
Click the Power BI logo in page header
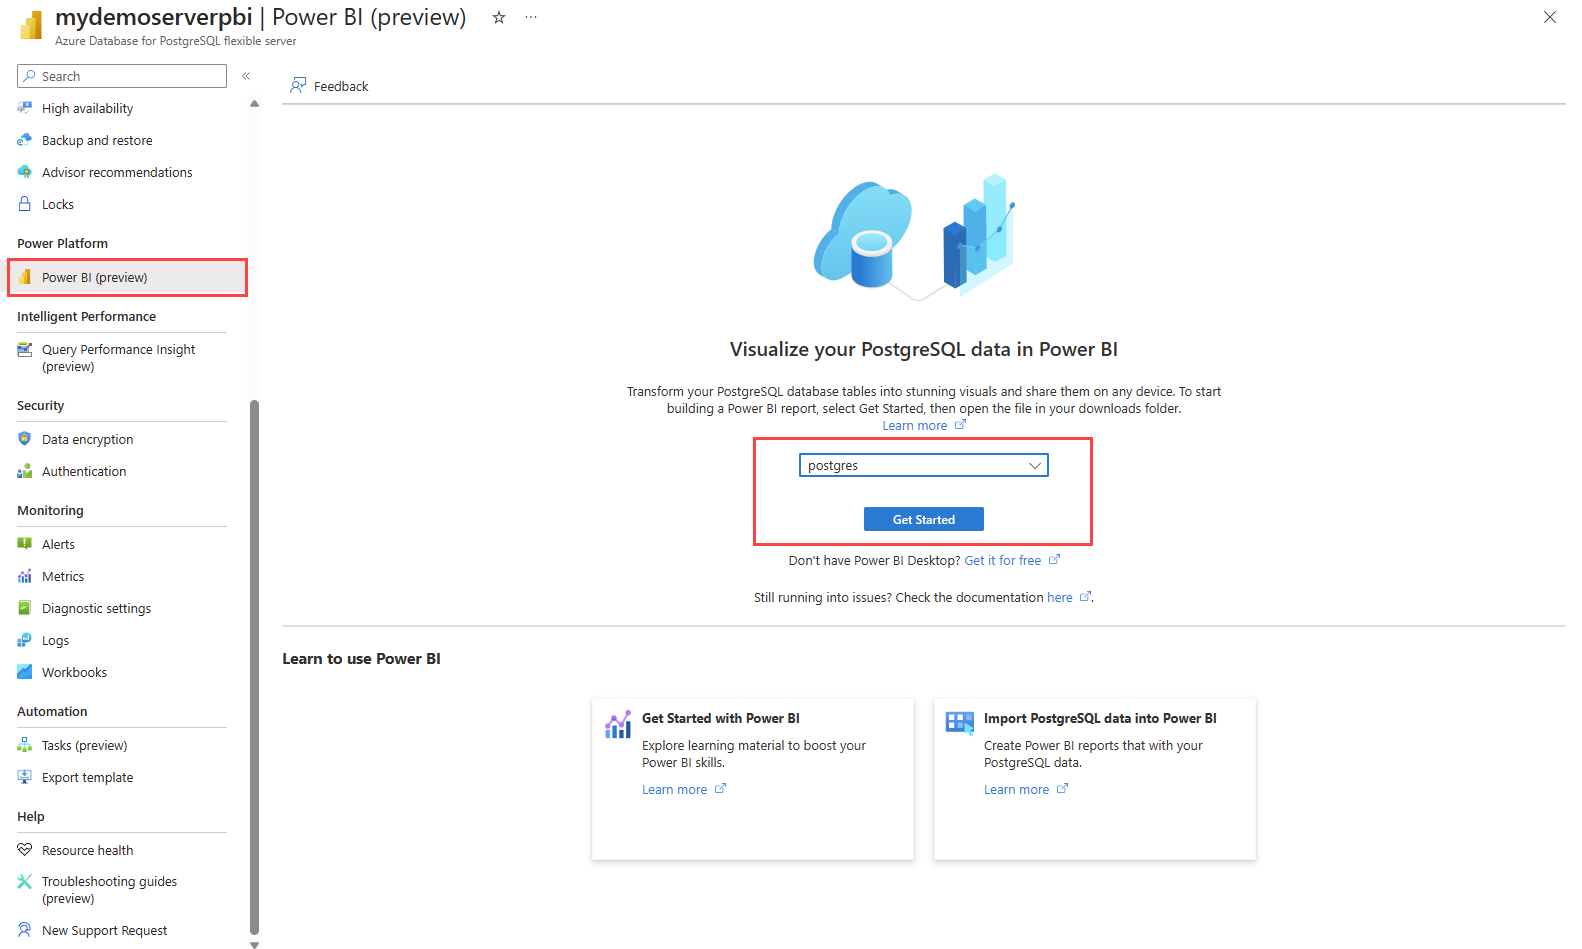[31, 25]
